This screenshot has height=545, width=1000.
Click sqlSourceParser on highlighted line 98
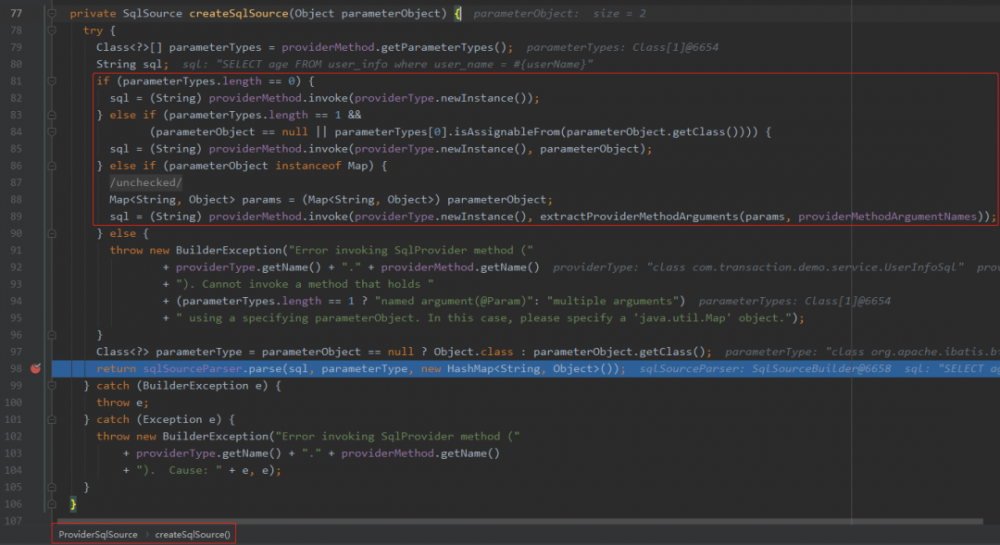[192, 368]
